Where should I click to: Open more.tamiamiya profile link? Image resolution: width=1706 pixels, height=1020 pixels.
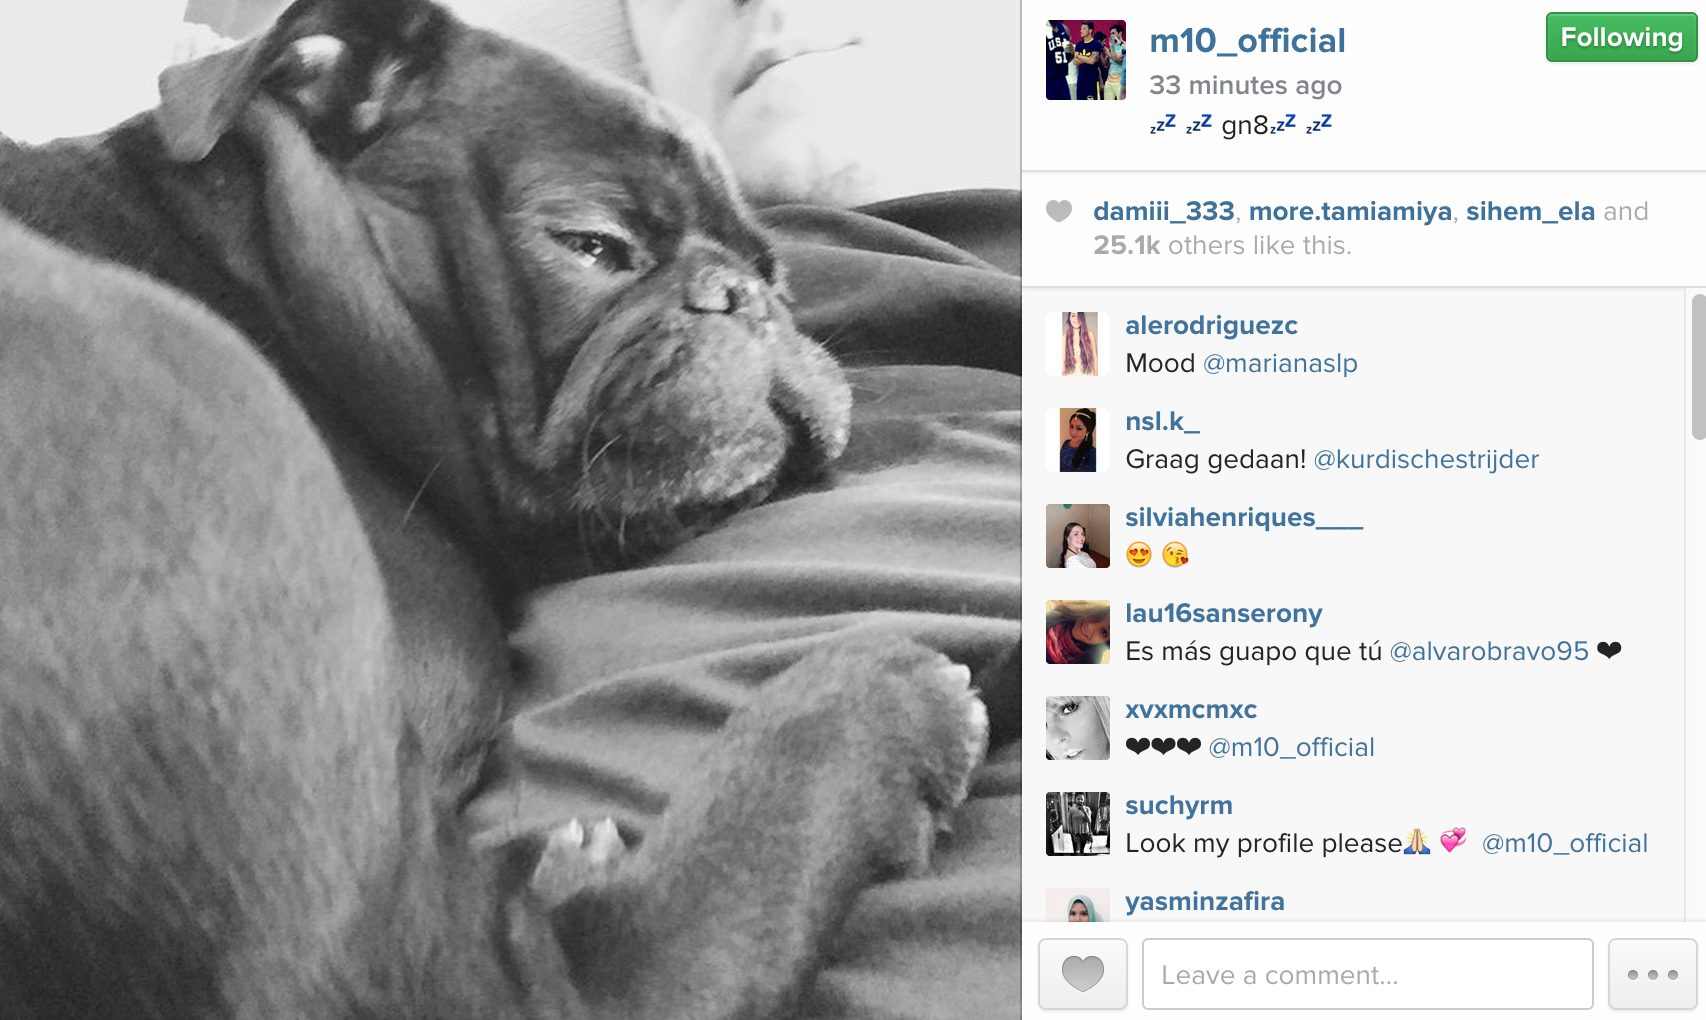[x=1350, y=211]
